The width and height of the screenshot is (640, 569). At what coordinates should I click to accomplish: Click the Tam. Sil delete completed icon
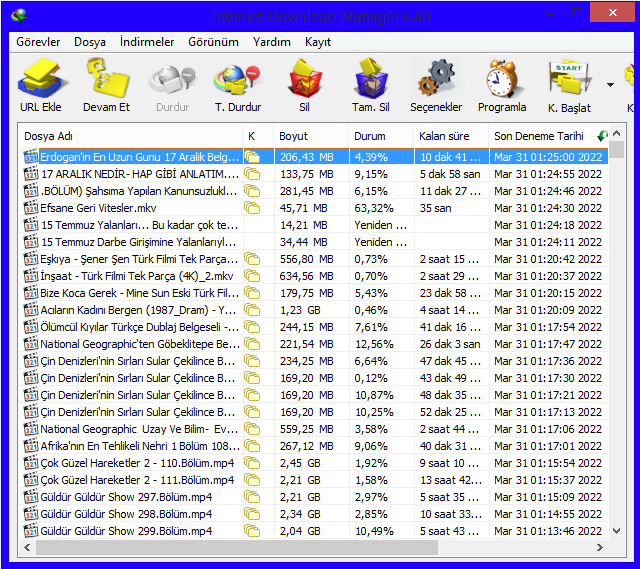click(371, 78)
